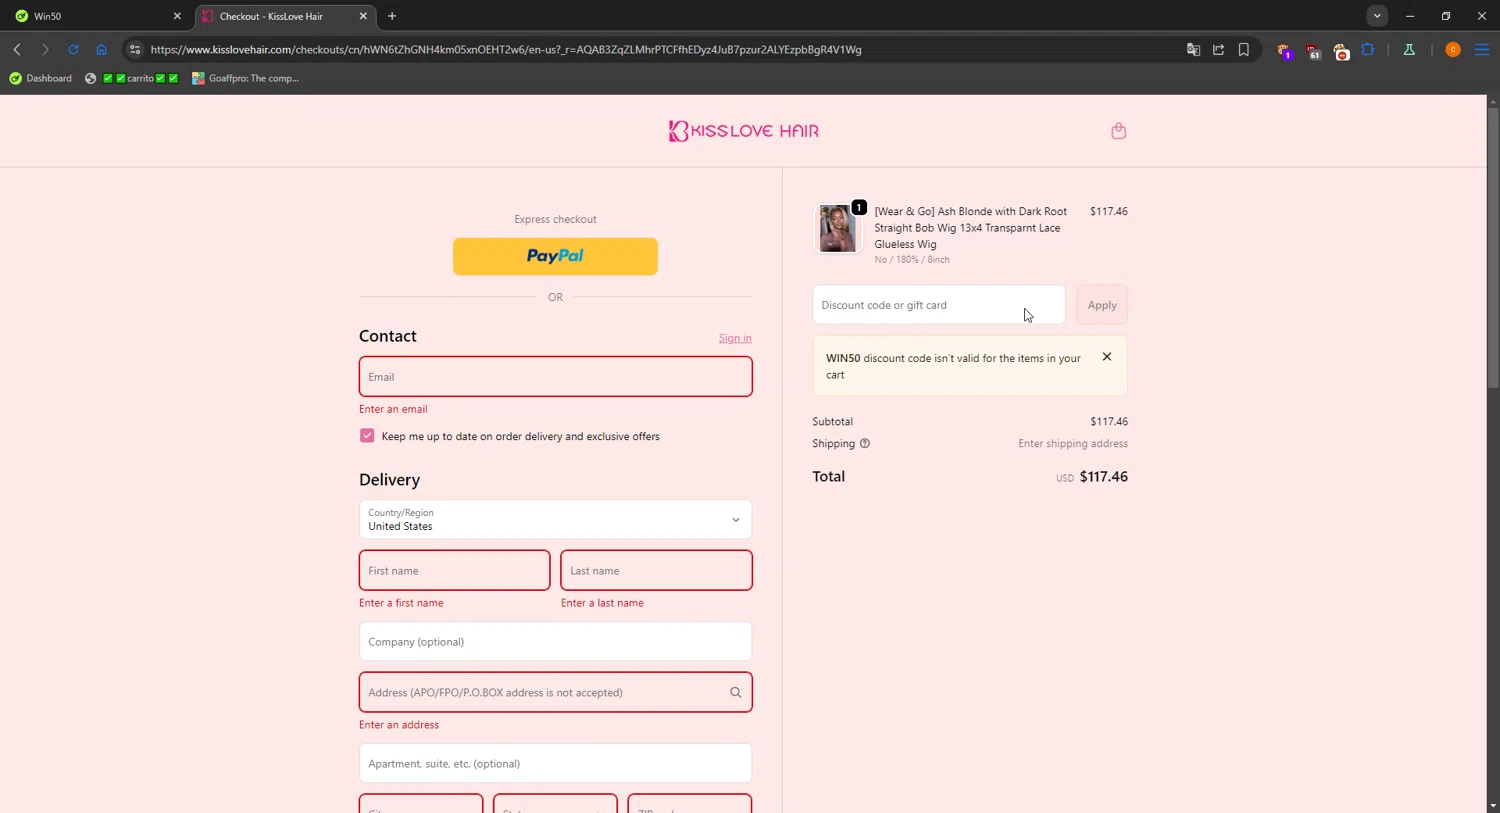Image resolution: width=1500 pixels, height=813 pixels.
Task: Uncheck keep me up to date offers
Action: pyautogui.click(x=367, y=436)
